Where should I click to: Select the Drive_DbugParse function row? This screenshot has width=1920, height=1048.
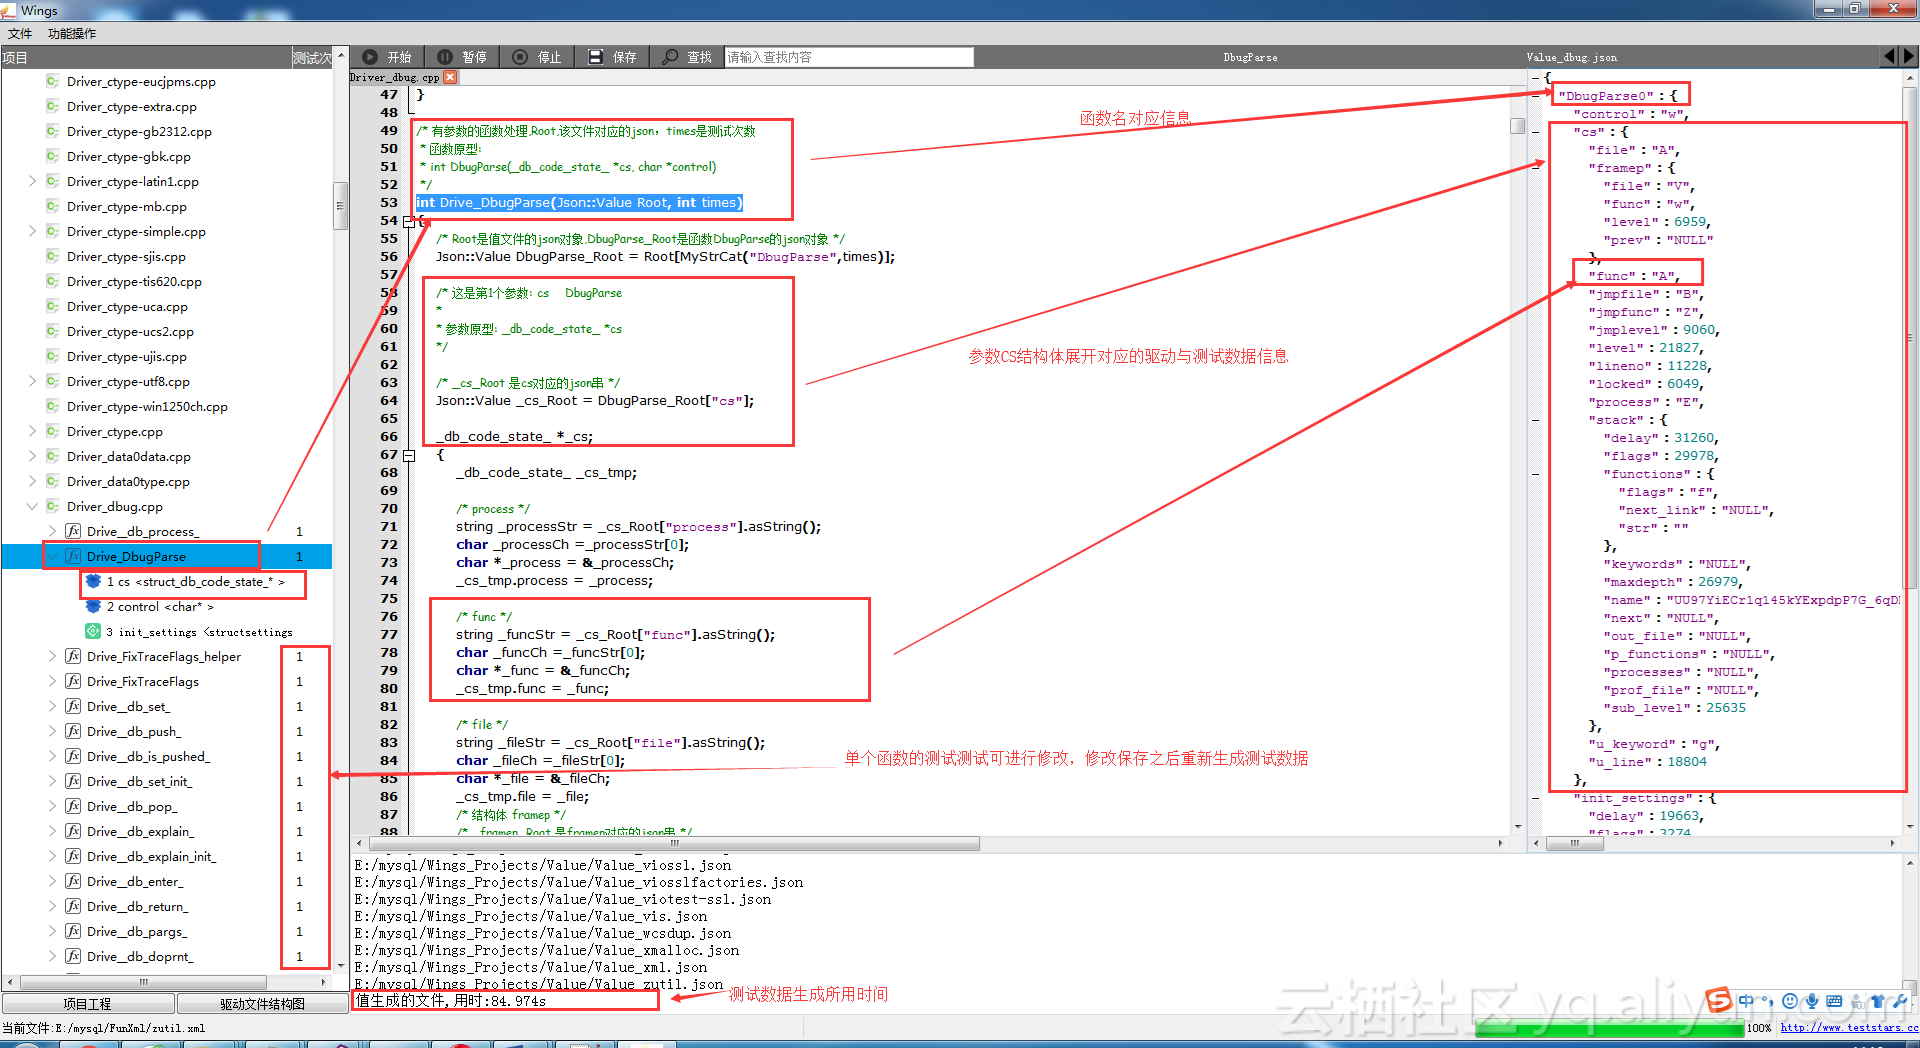166,556
